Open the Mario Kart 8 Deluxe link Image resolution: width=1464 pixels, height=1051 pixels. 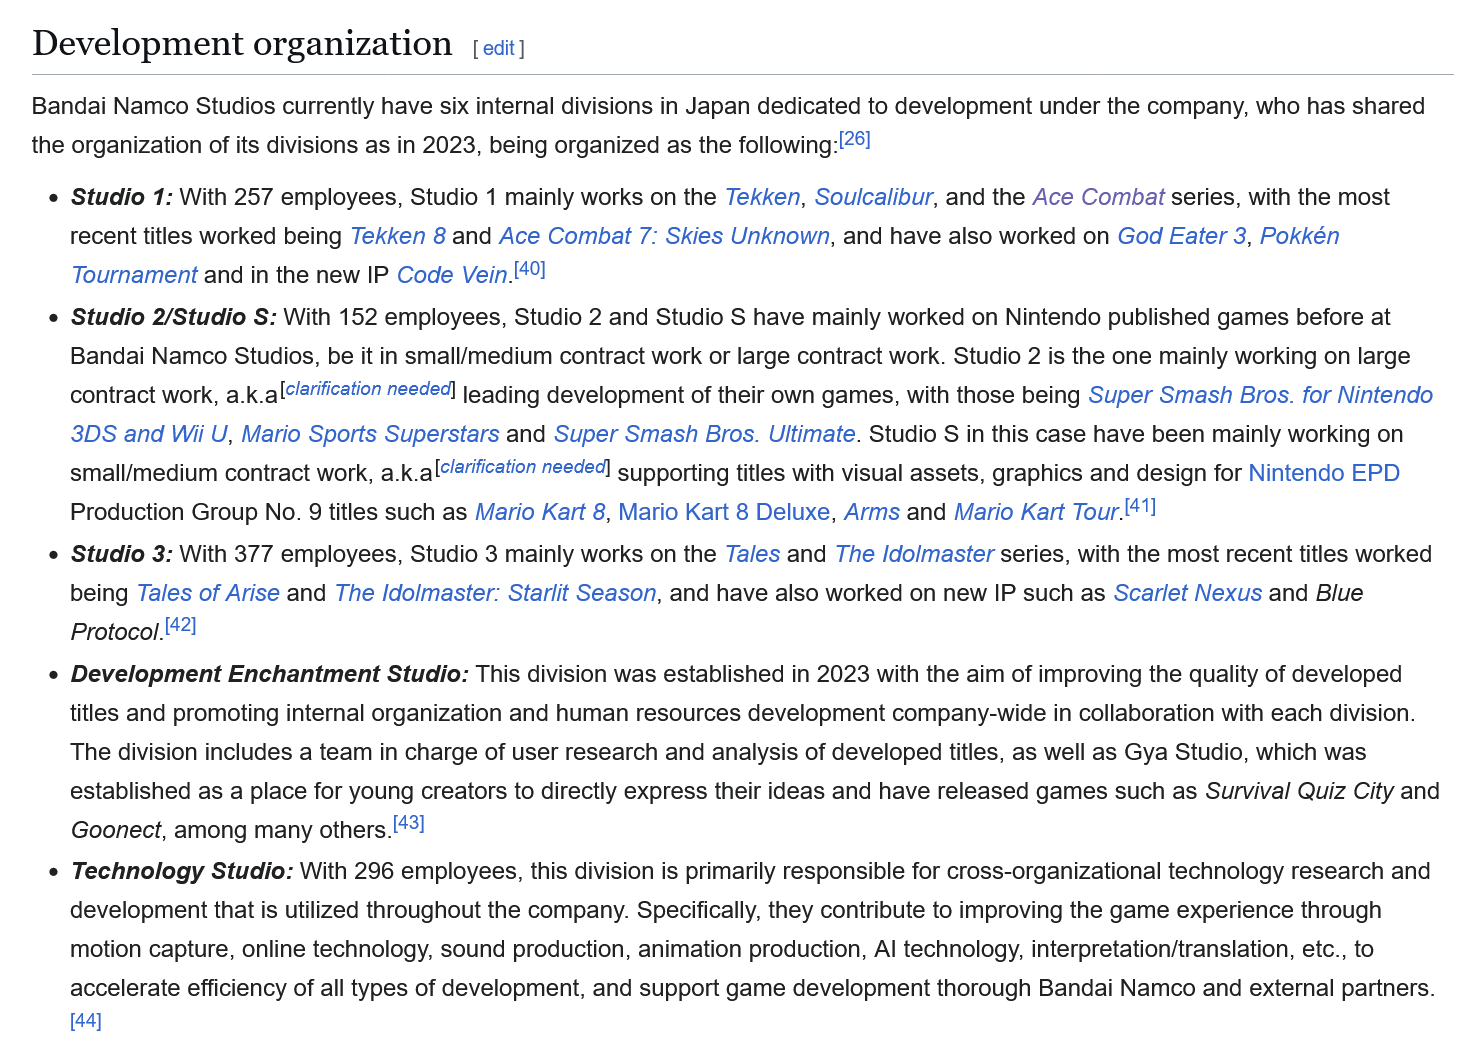(724, 512)
